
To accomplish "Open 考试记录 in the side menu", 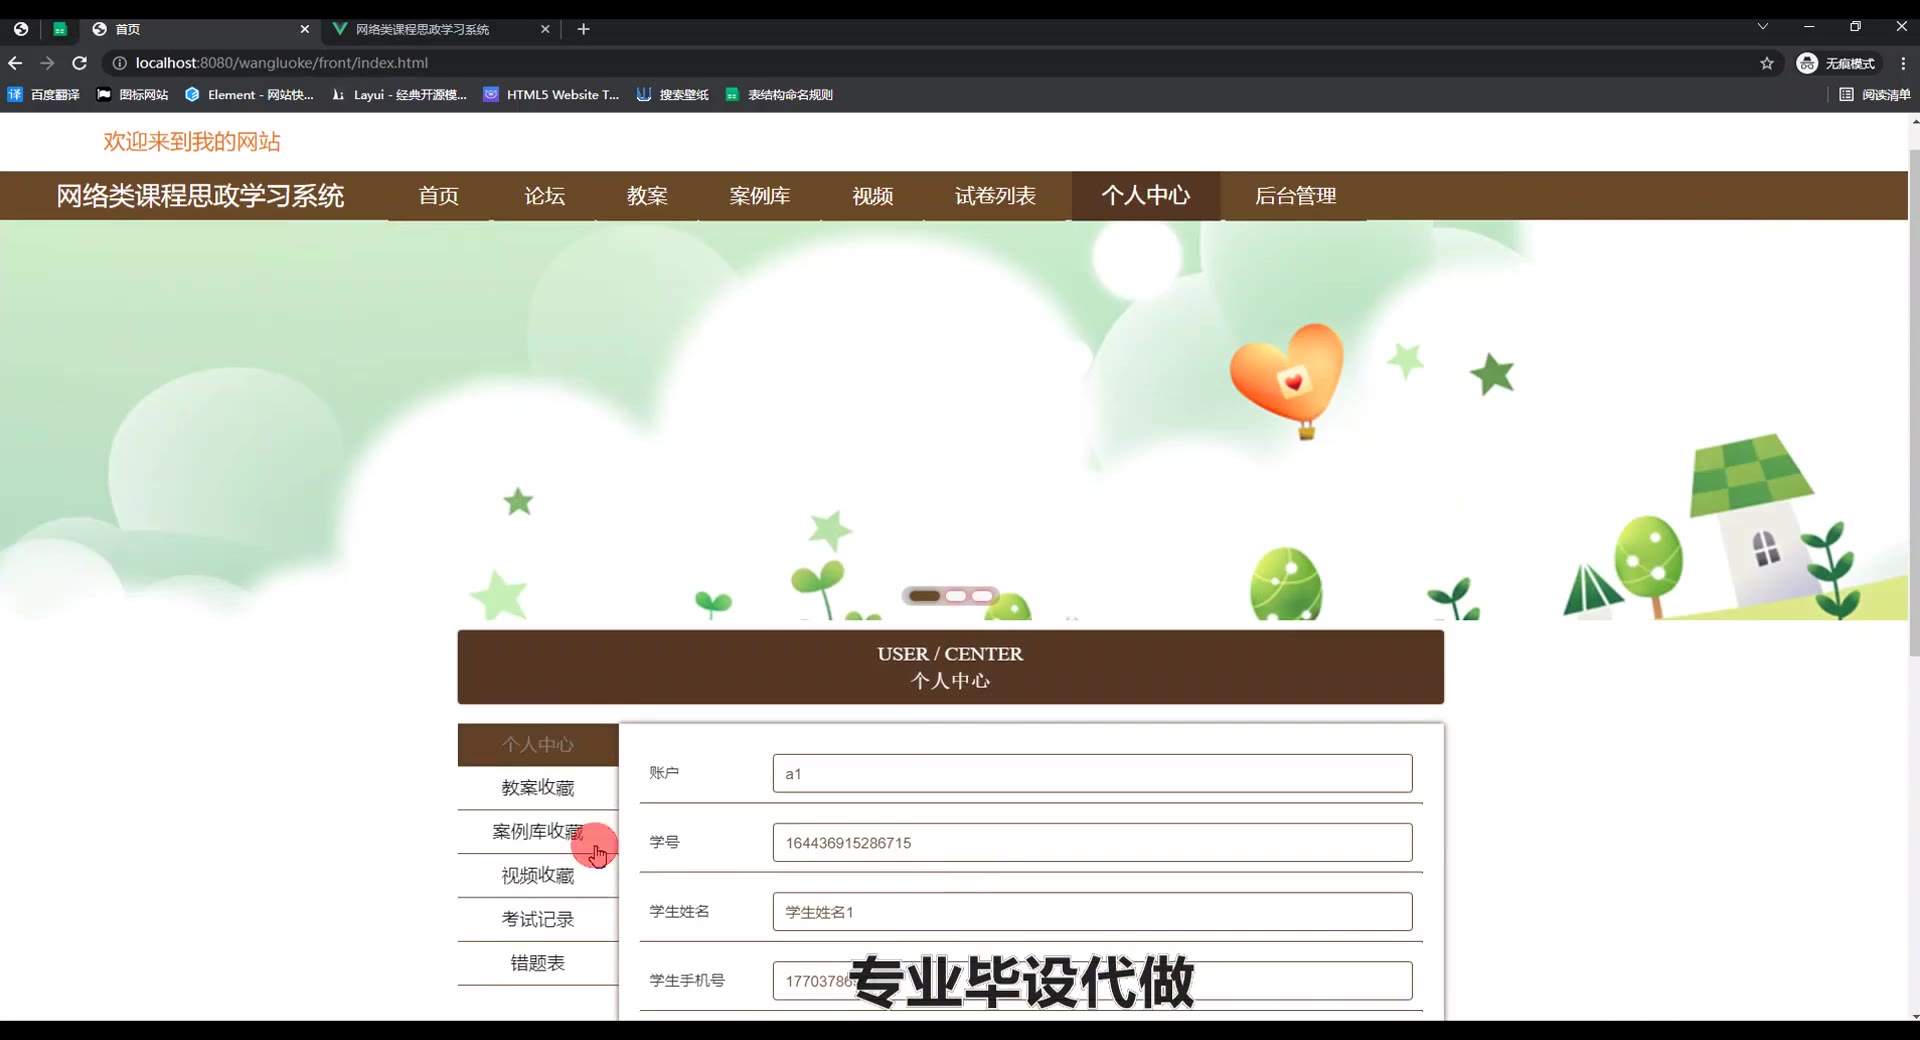I will pos(538,920).
